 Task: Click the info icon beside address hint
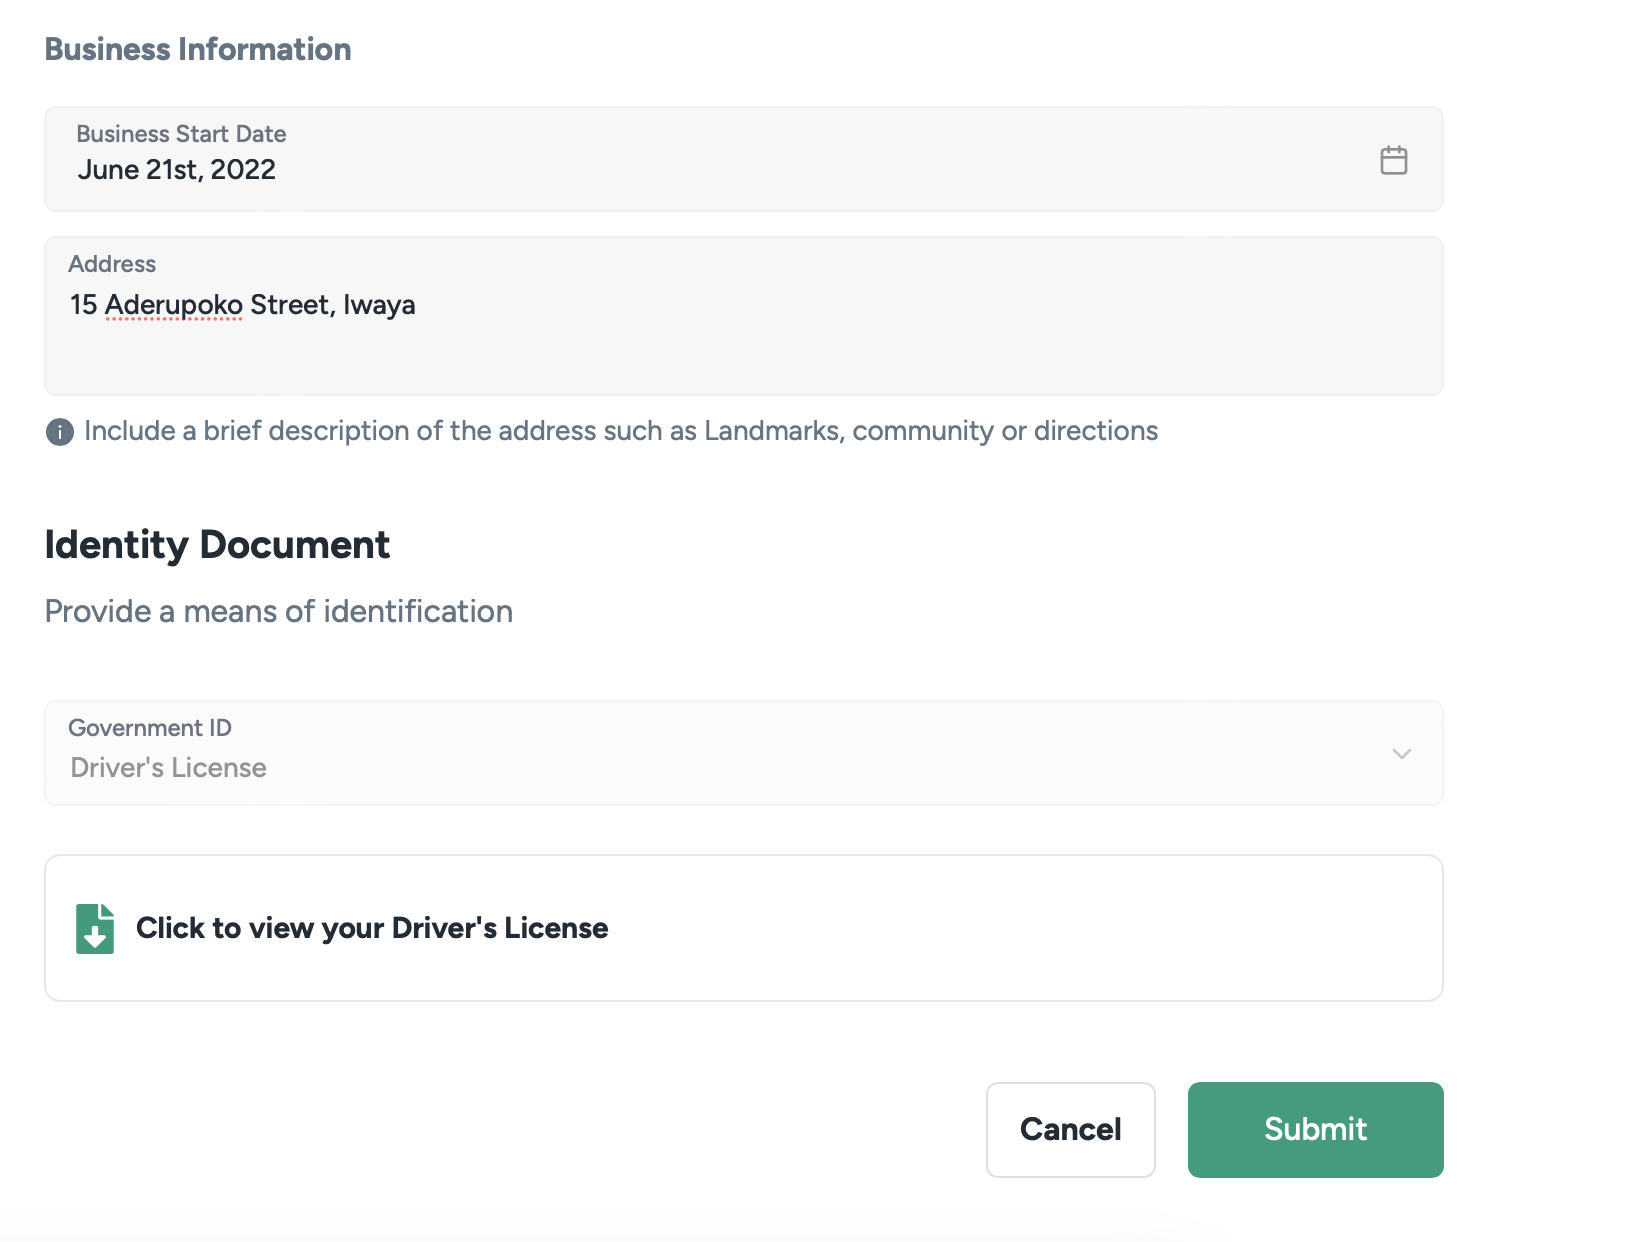pyautogui.click(x=60, y=432)
